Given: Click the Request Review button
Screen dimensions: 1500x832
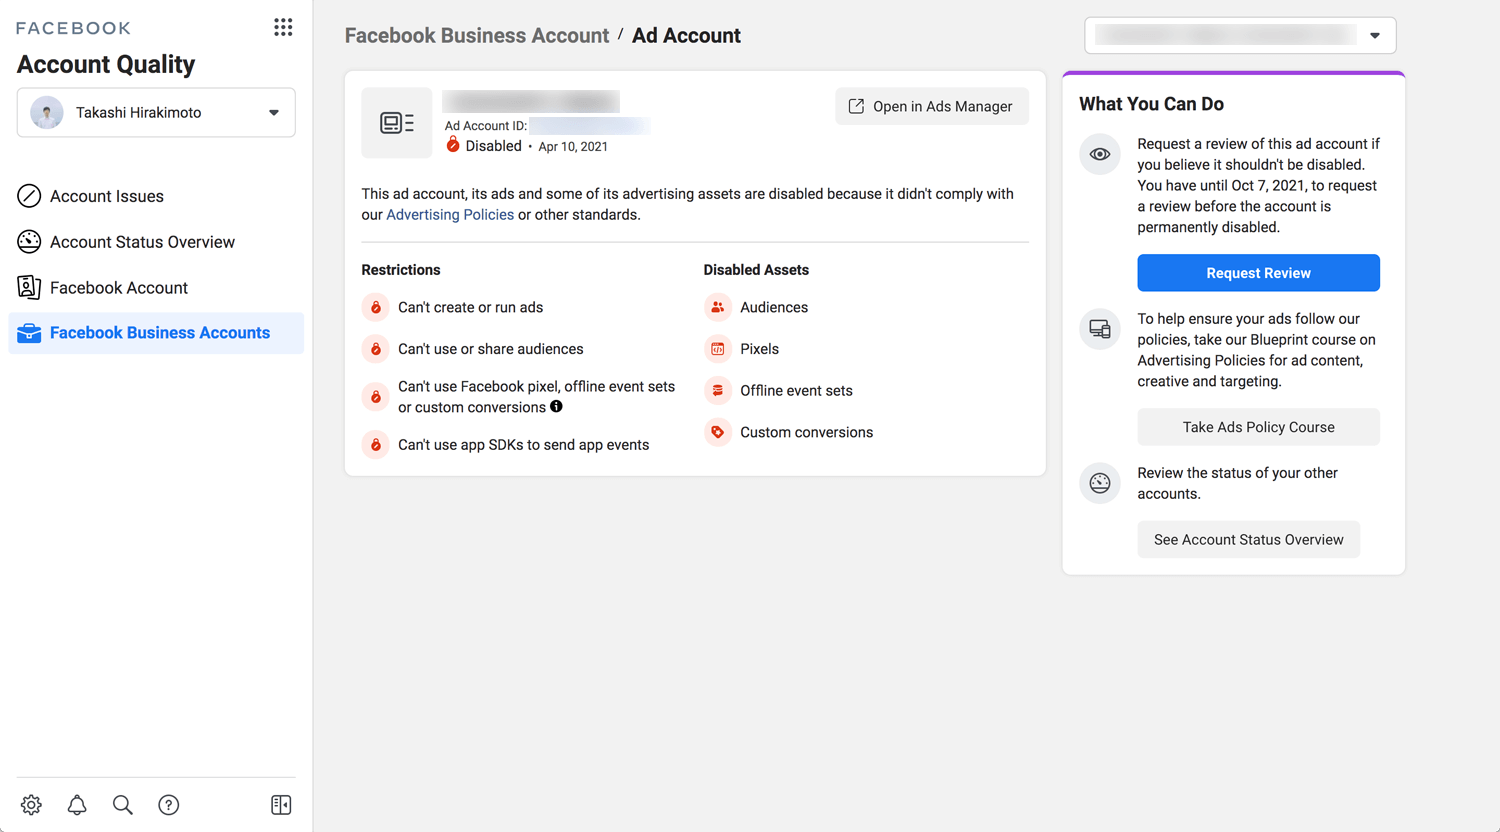Looking at the screenshot, I should pyautogui.click(x=1258, y=273).
